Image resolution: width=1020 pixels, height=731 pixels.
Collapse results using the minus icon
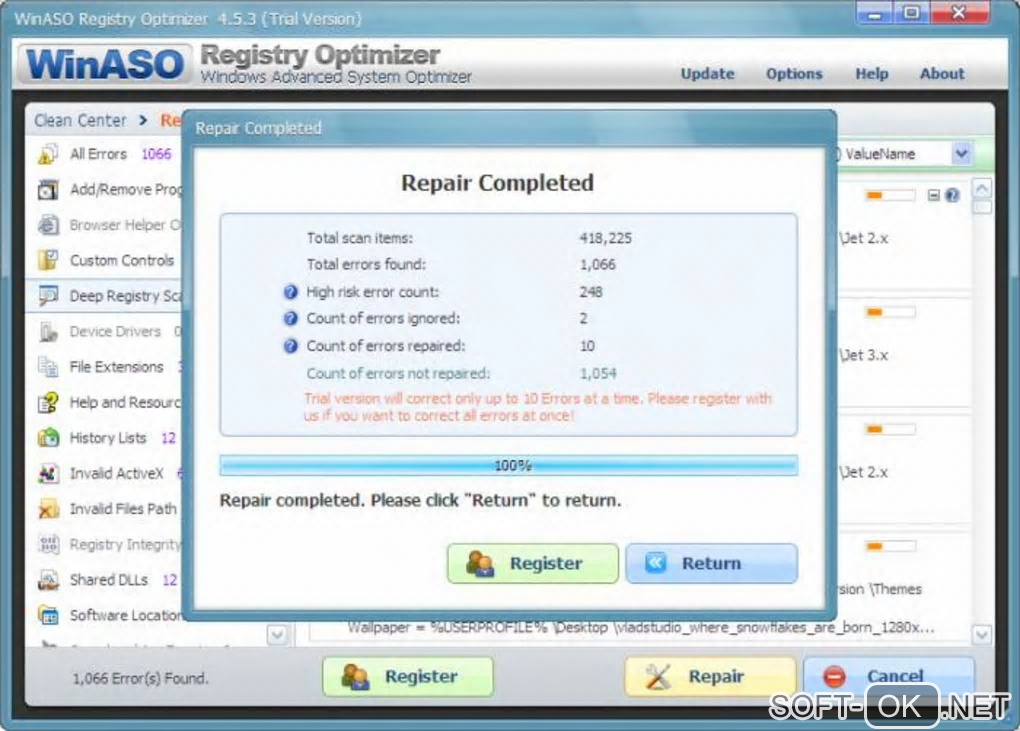click(x=933, y=195)
